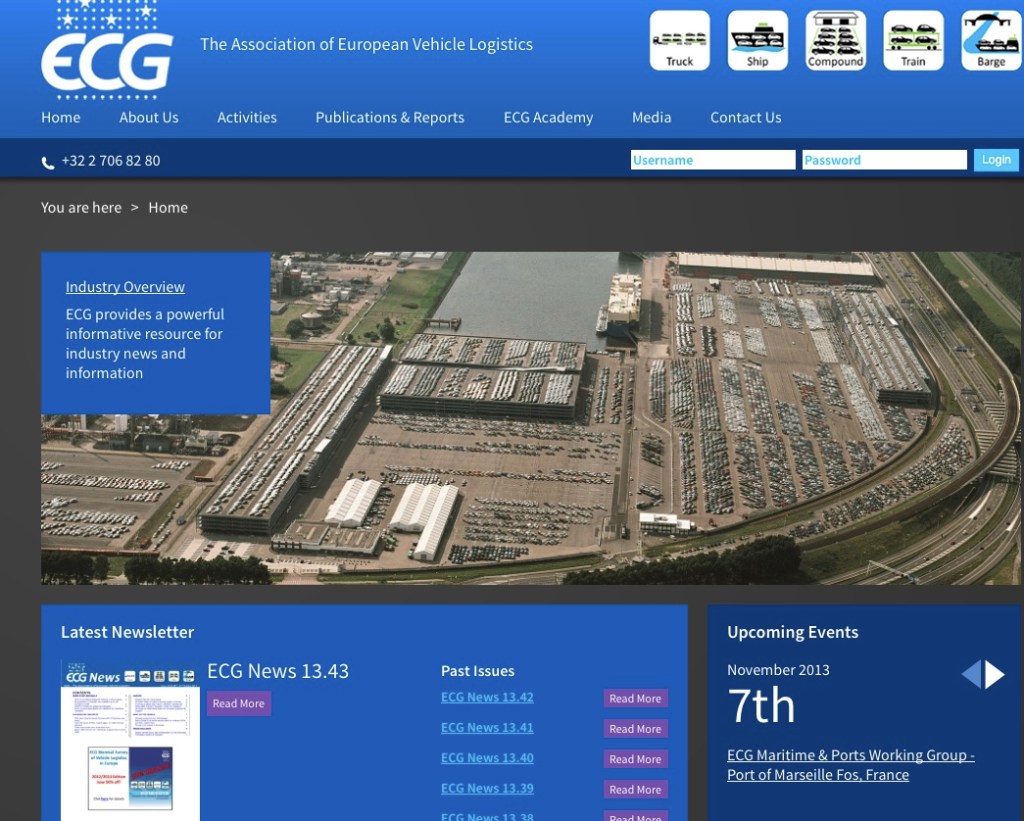
Task: Select the ECG Academy menu item
Action: [x=548, y=117]
